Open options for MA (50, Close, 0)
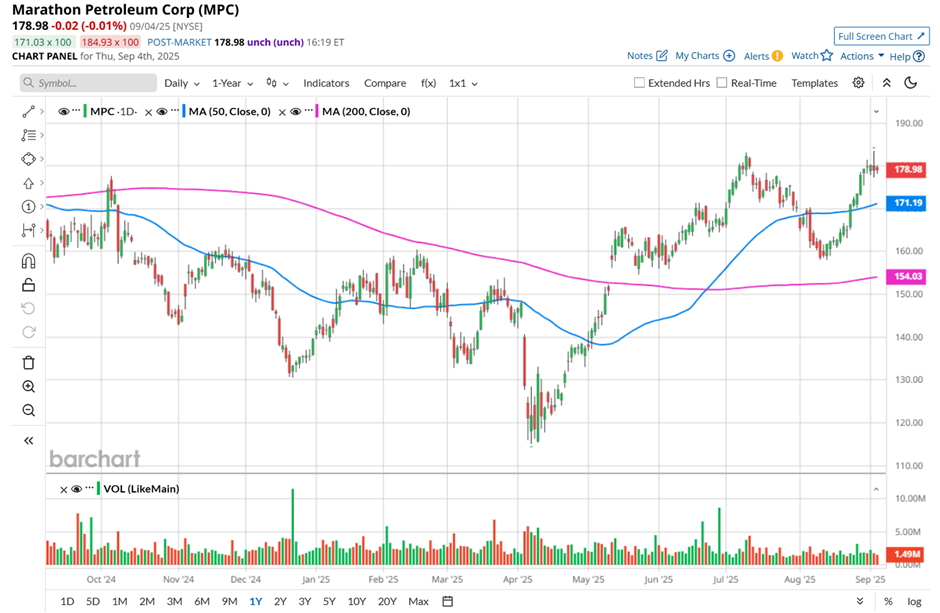 (x=174, y=111)
